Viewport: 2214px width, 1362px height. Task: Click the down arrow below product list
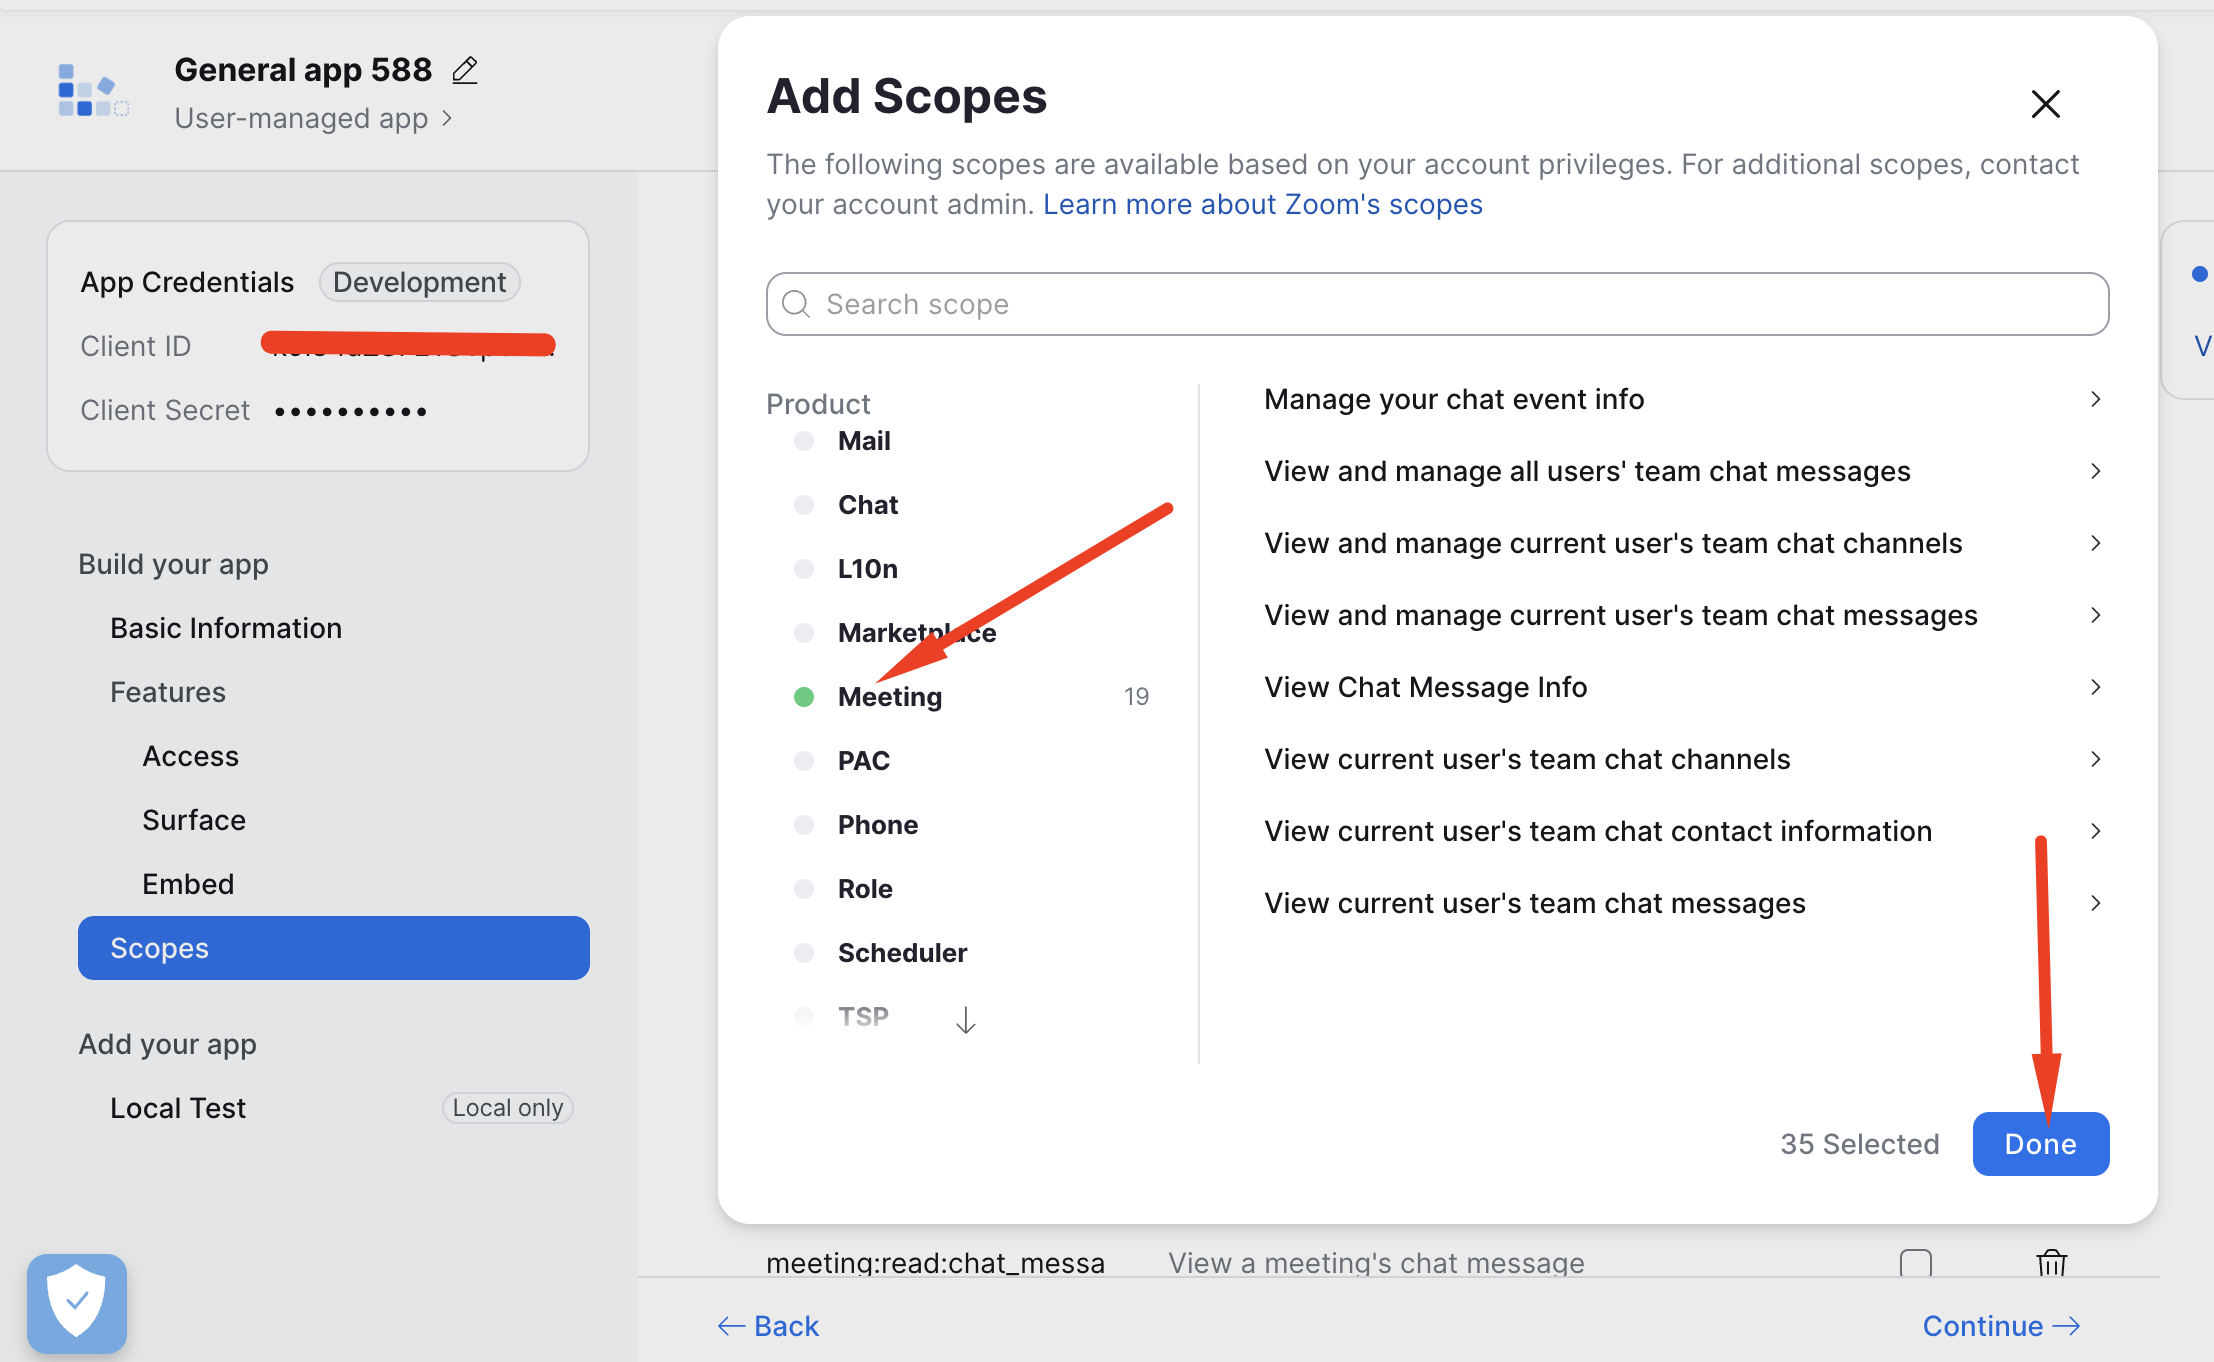965,1020
